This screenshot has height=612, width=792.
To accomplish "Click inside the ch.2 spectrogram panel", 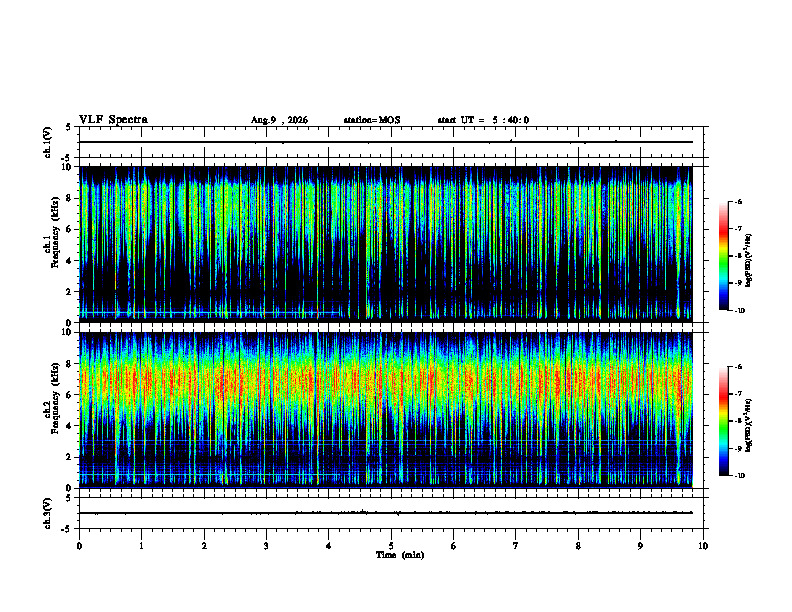I will click(386, 410).
